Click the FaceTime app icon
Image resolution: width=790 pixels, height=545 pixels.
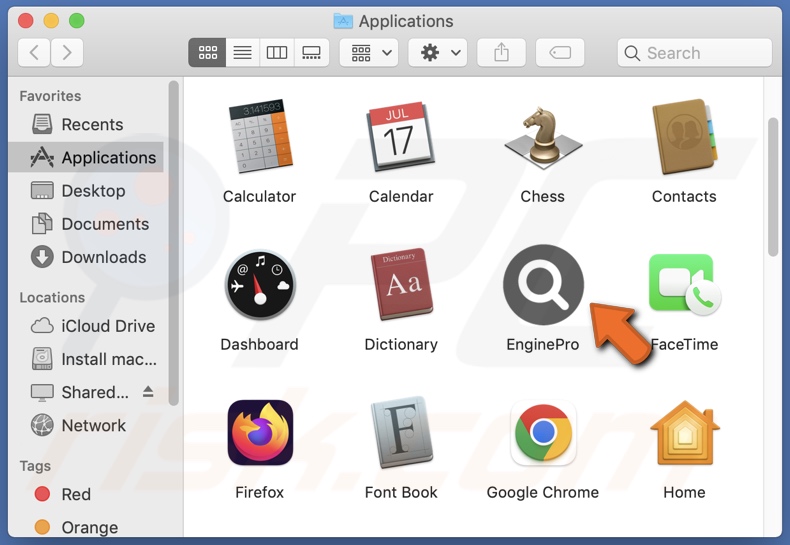pyautogui.click(x=684, y=285)
